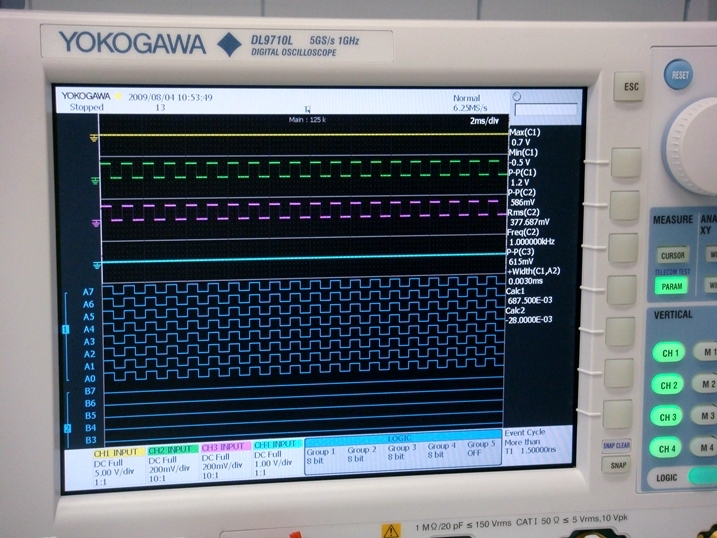Tap the soft key beside Freq(C2) readout

pos(623,247)
